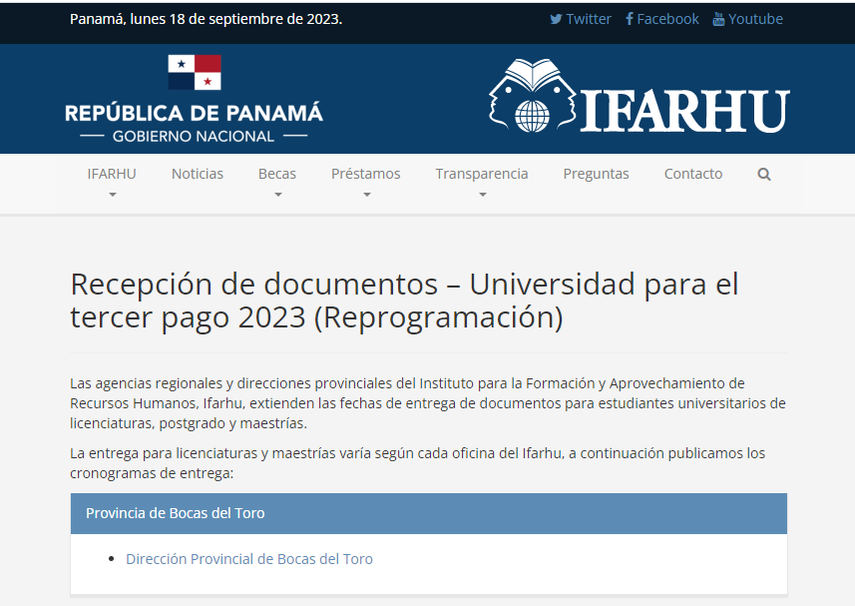This screenshot has width=855, height=606.
Task: Go to the Noticias page
Action: click(197, 174)
